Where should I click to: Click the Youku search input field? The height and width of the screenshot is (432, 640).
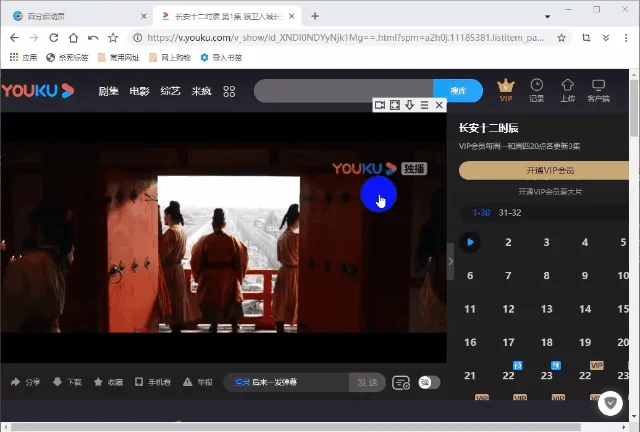(x=344, y=91)
